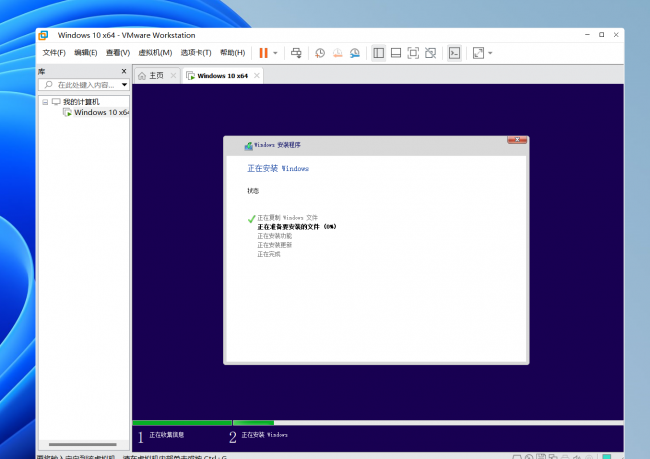Screen dimensions: 650x459
Task: Toggle the console view icon
Action: tap(455, 53)
